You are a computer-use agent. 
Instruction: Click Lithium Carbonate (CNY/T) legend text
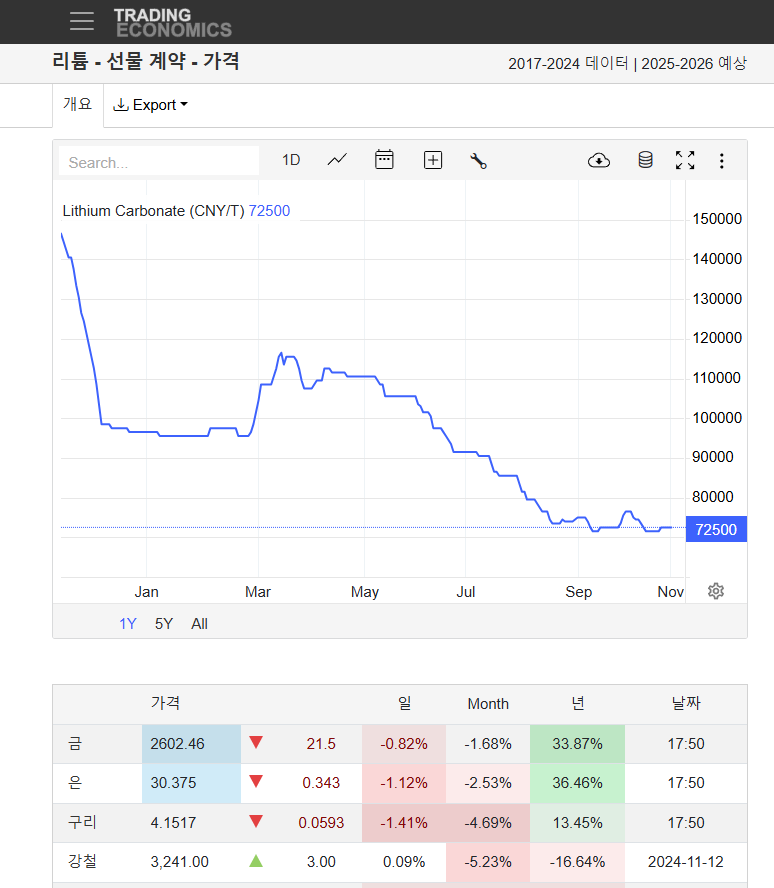point(153,211)
